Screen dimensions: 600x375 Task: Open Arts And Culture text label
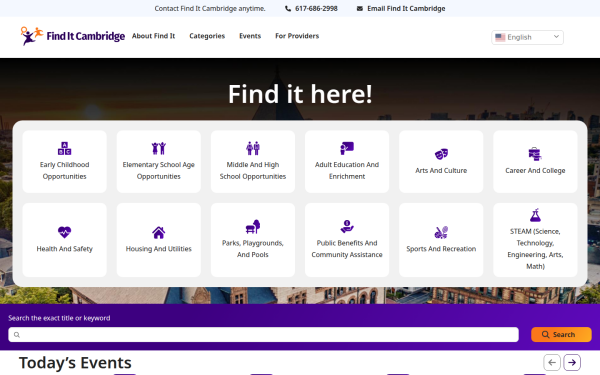tap(441, 171)
